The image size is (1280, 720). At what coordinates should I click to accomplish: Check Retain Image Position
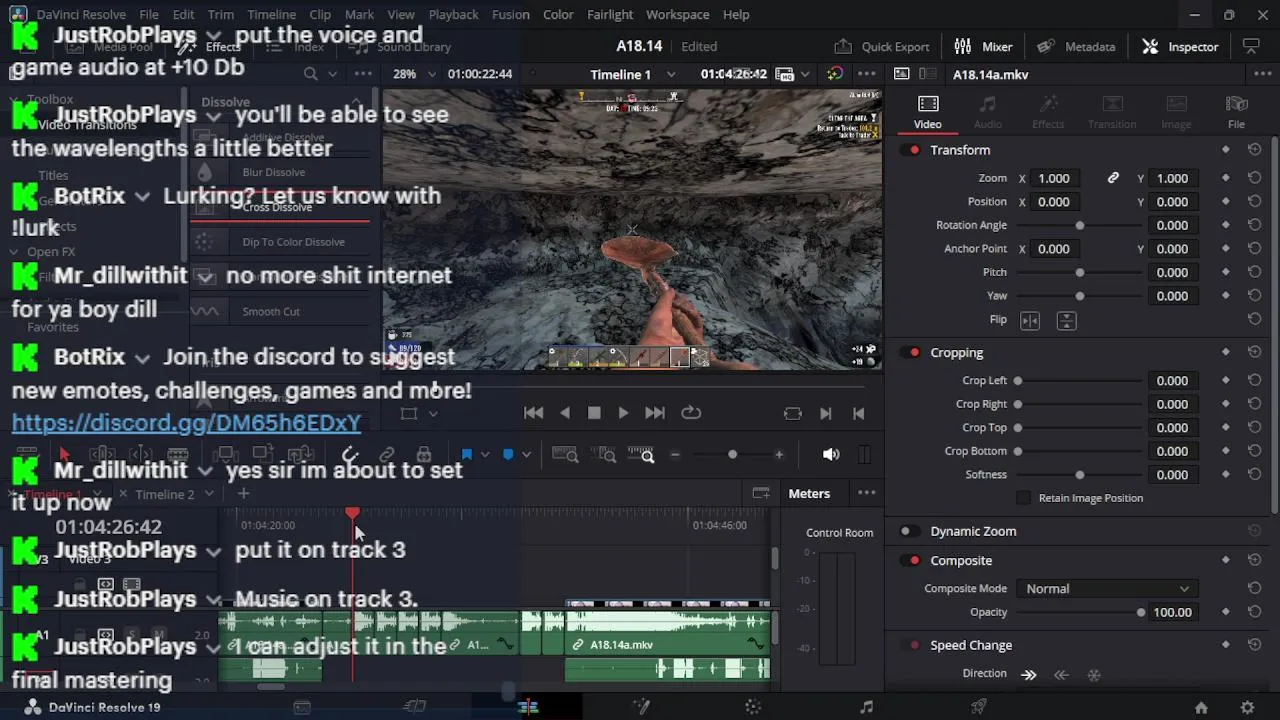pyautogui.click(x=1023, y=498)
